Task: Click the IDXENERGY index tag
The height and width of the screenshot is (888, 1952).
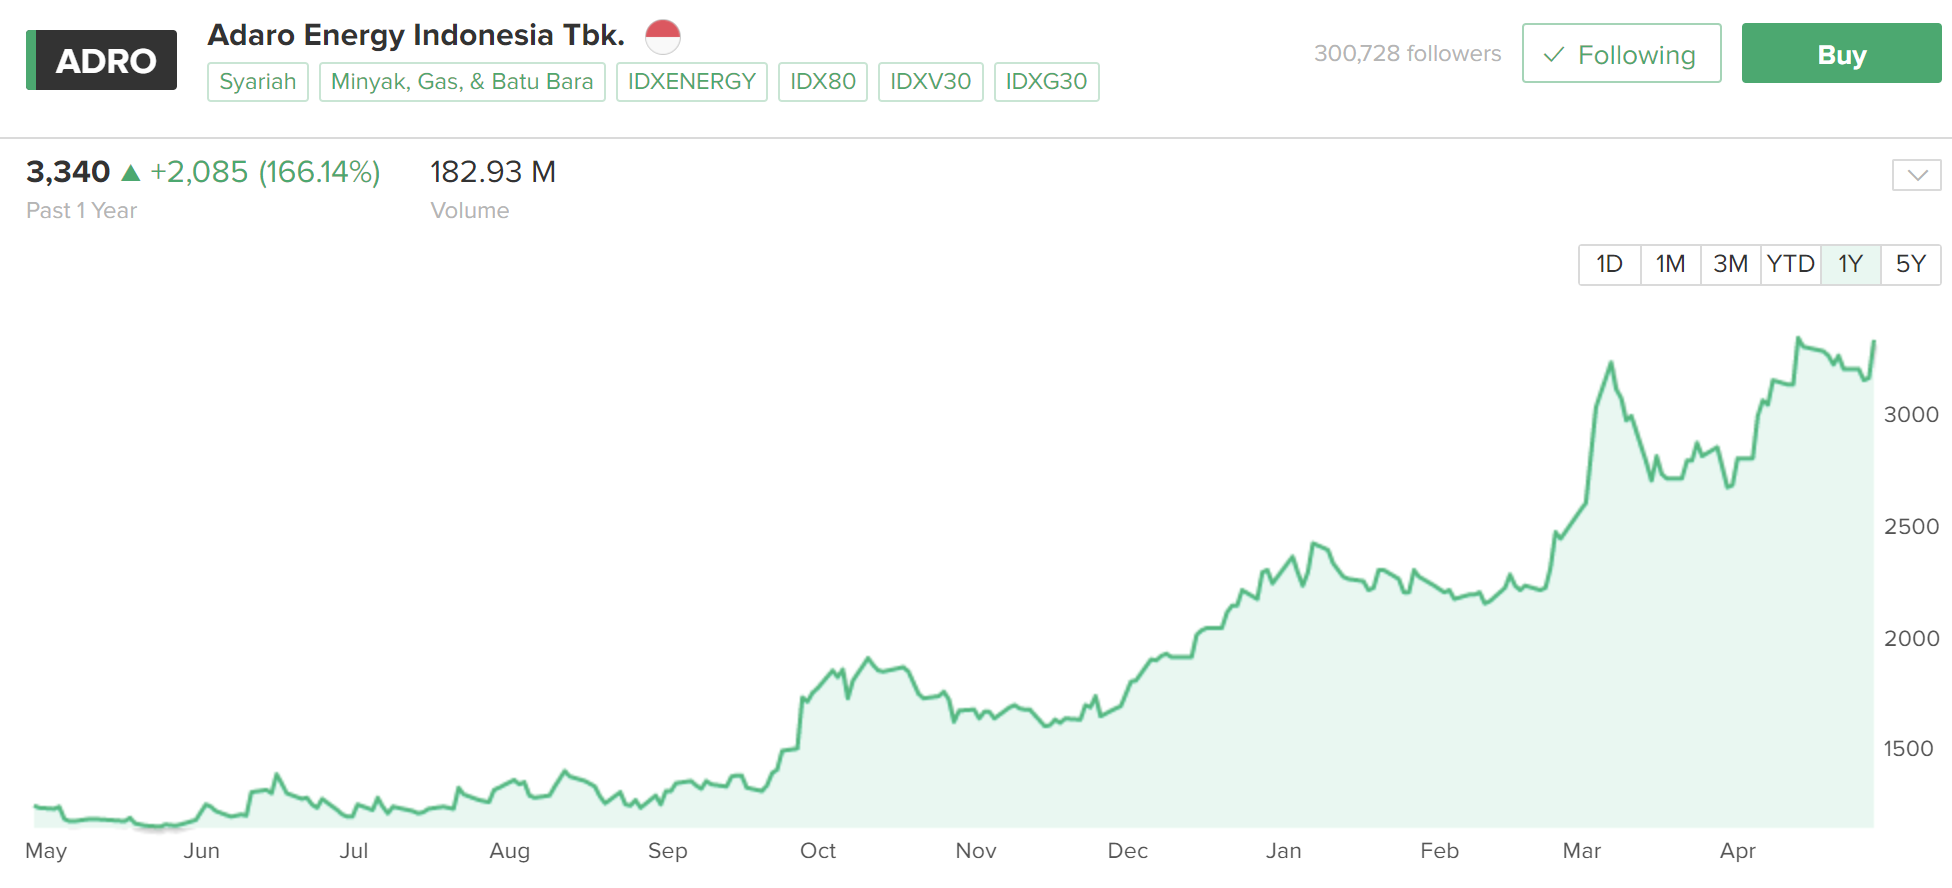Action: coord(691,82)
